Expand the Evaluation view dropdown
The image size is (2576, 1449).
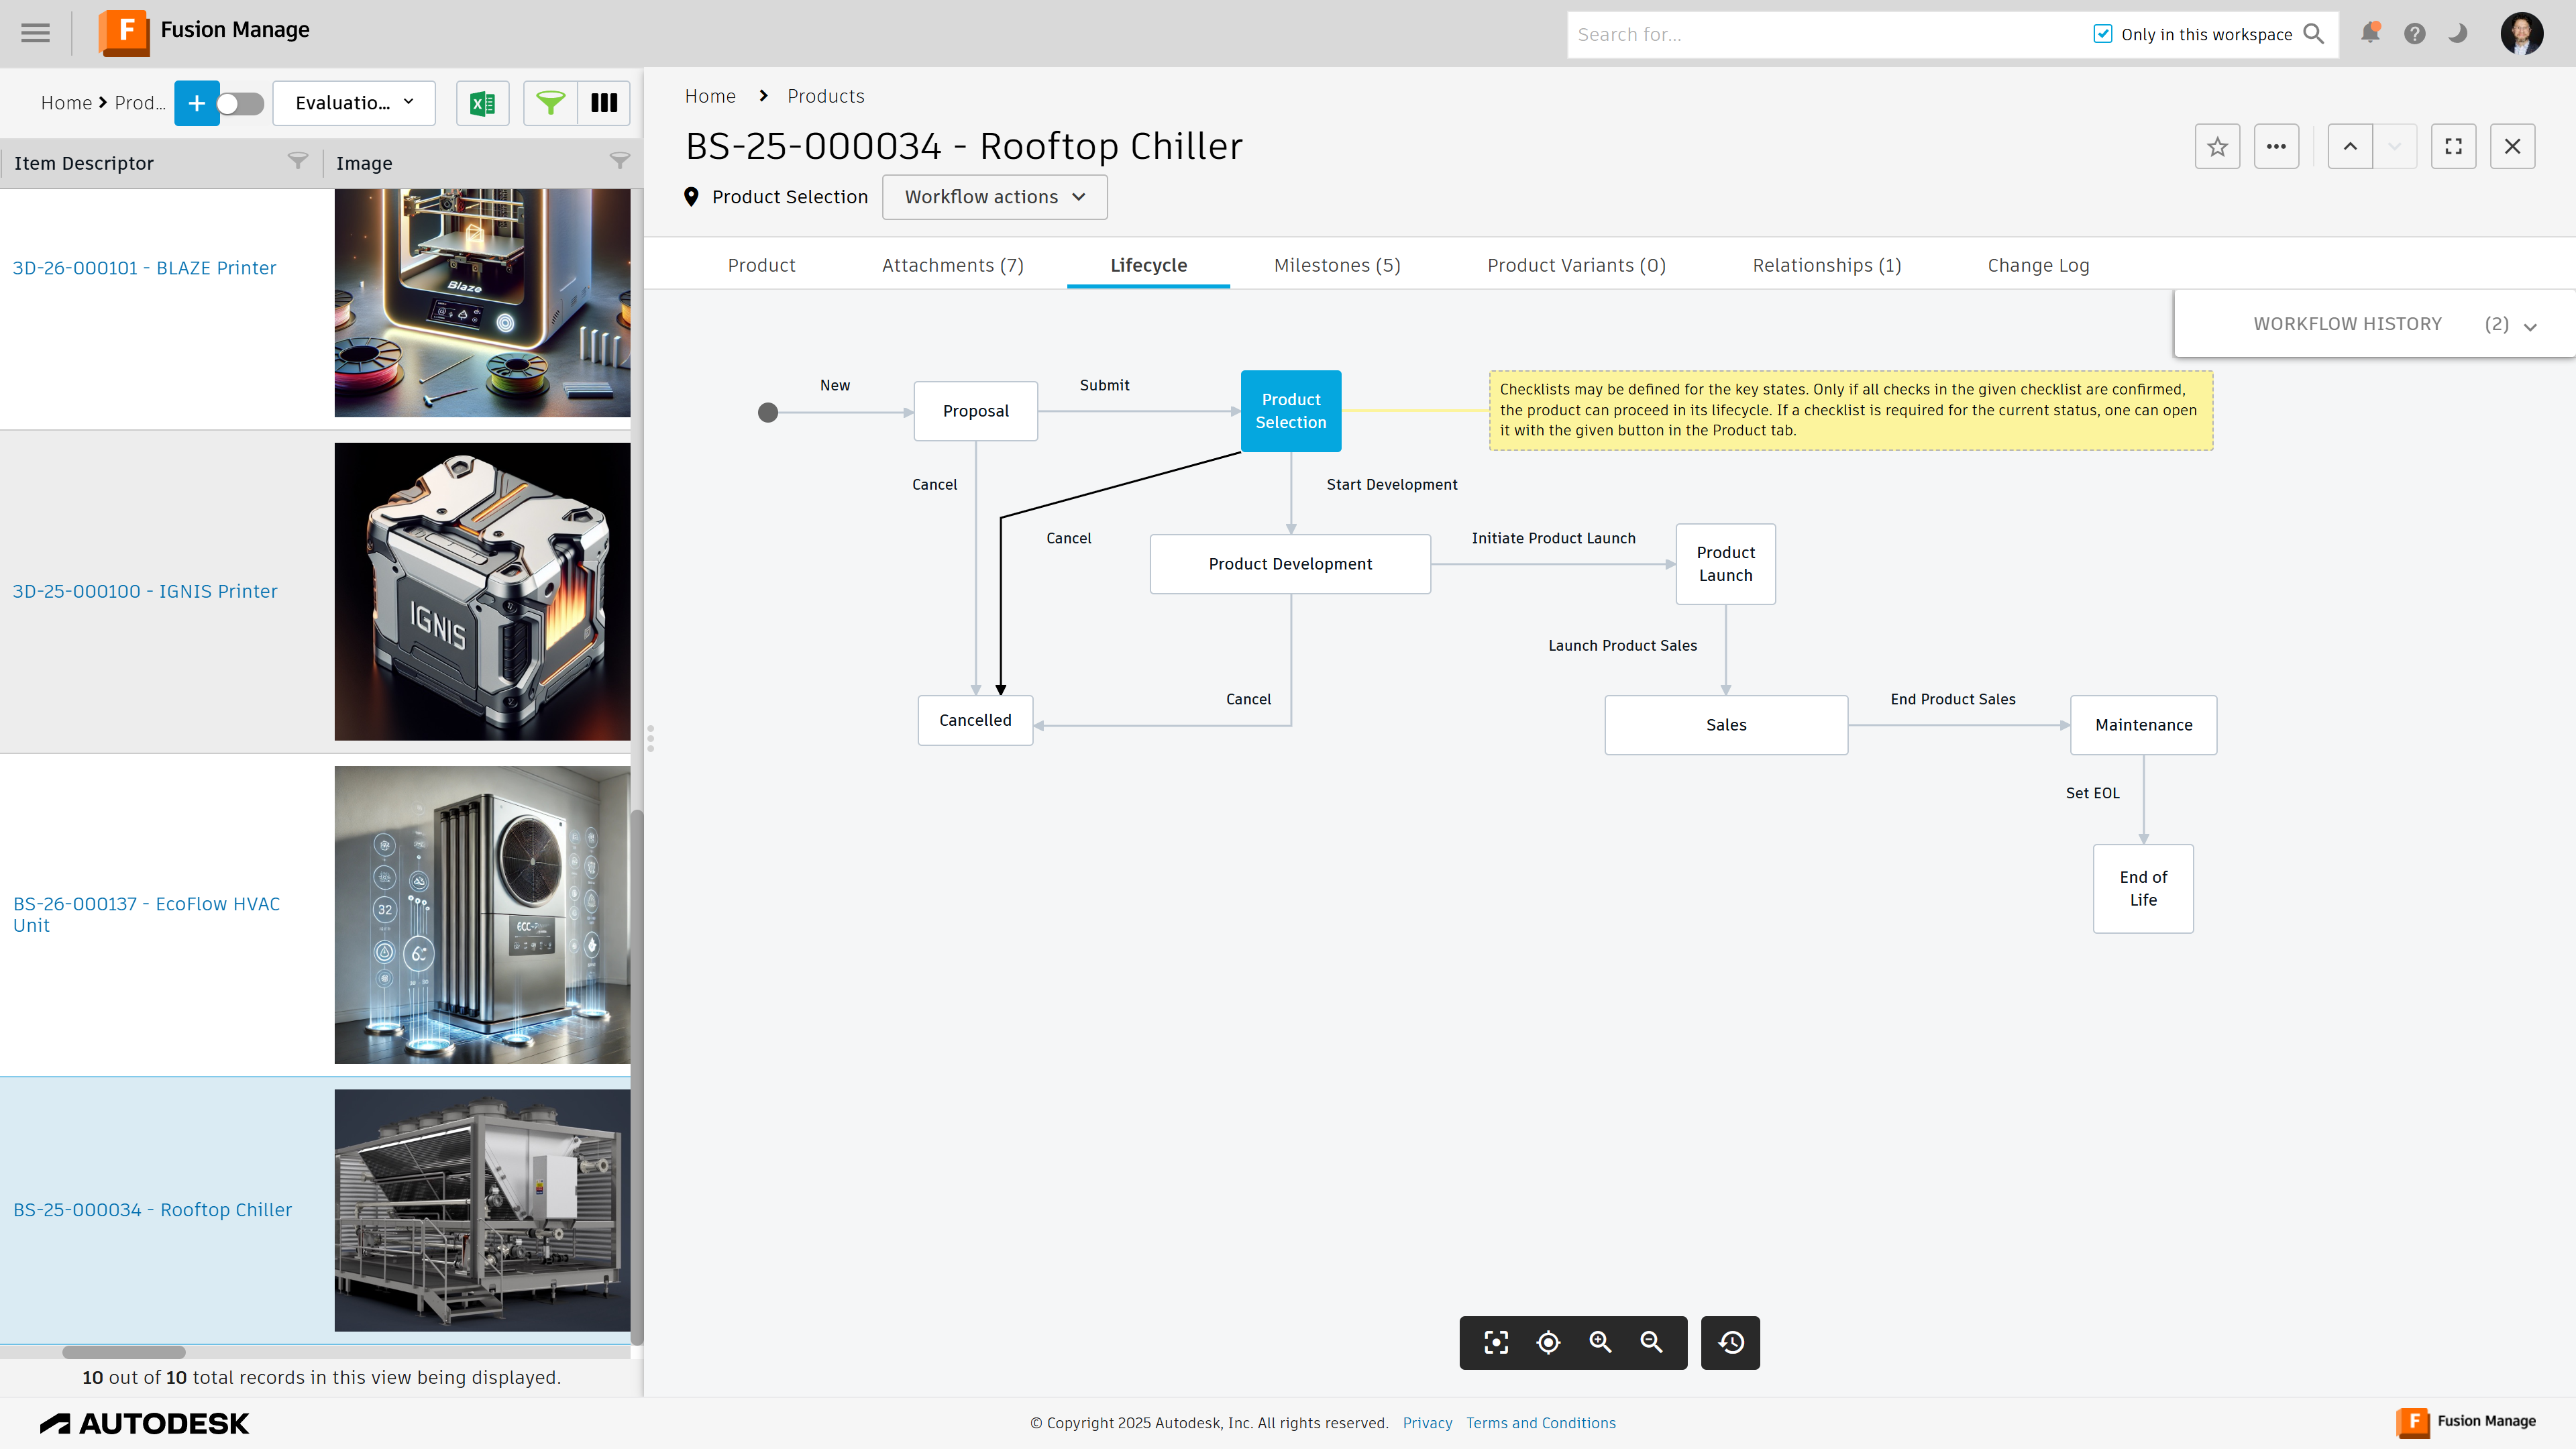point(354,103)
